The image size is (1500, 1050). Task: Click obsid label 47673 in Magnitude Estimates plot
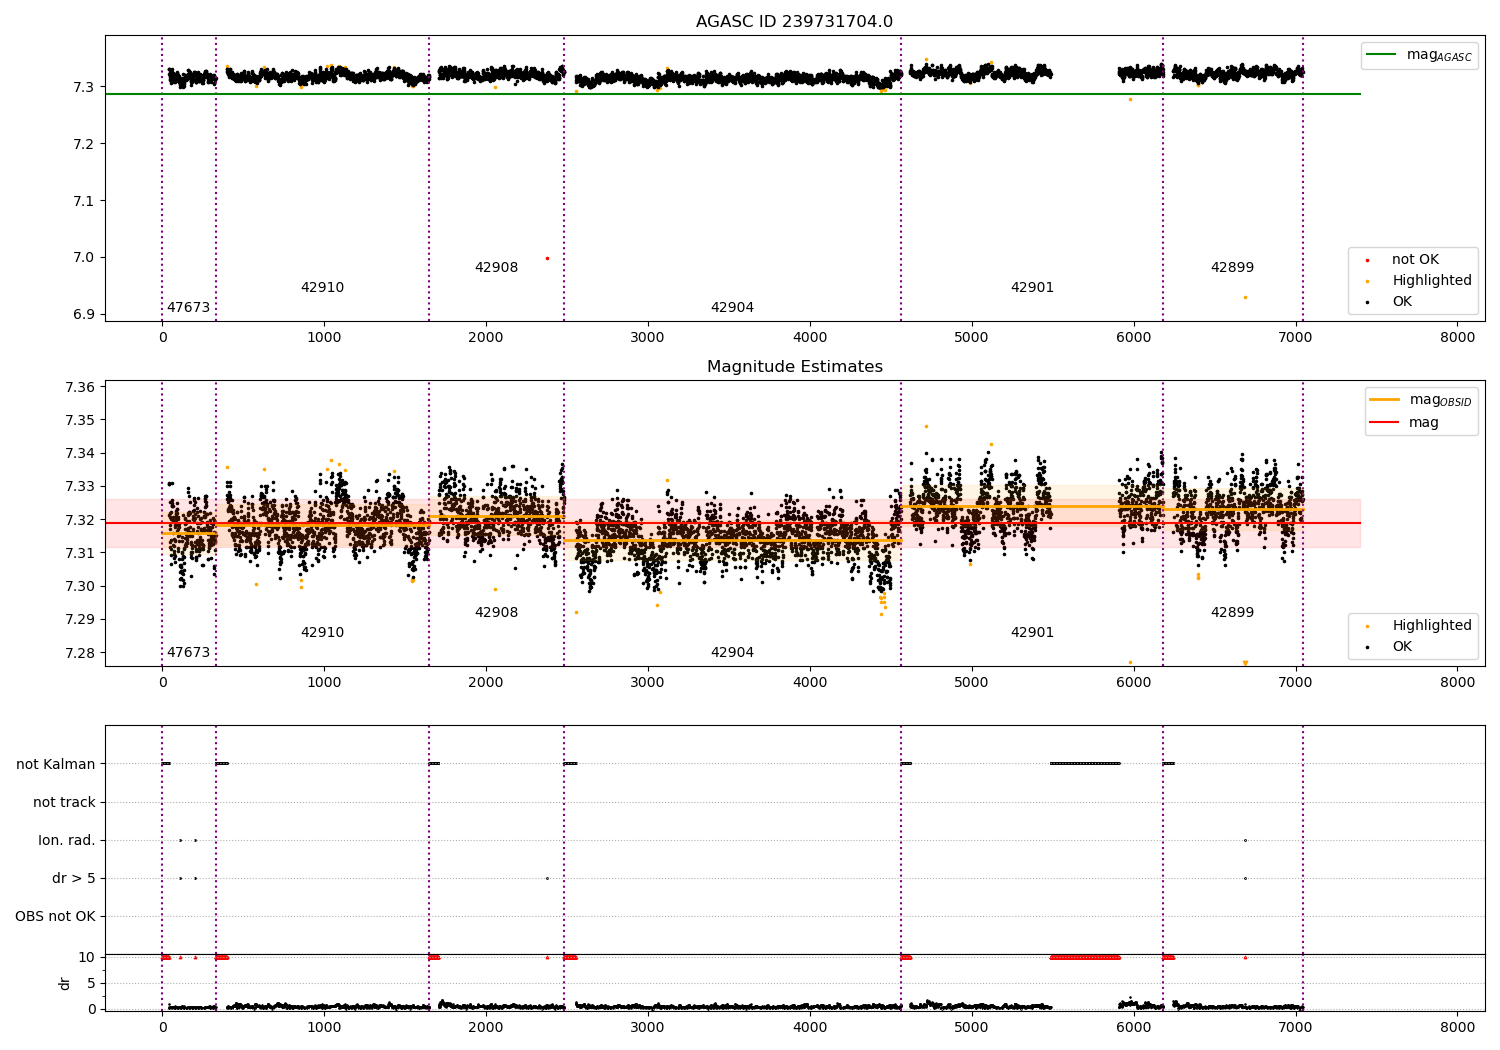(188, 653)
